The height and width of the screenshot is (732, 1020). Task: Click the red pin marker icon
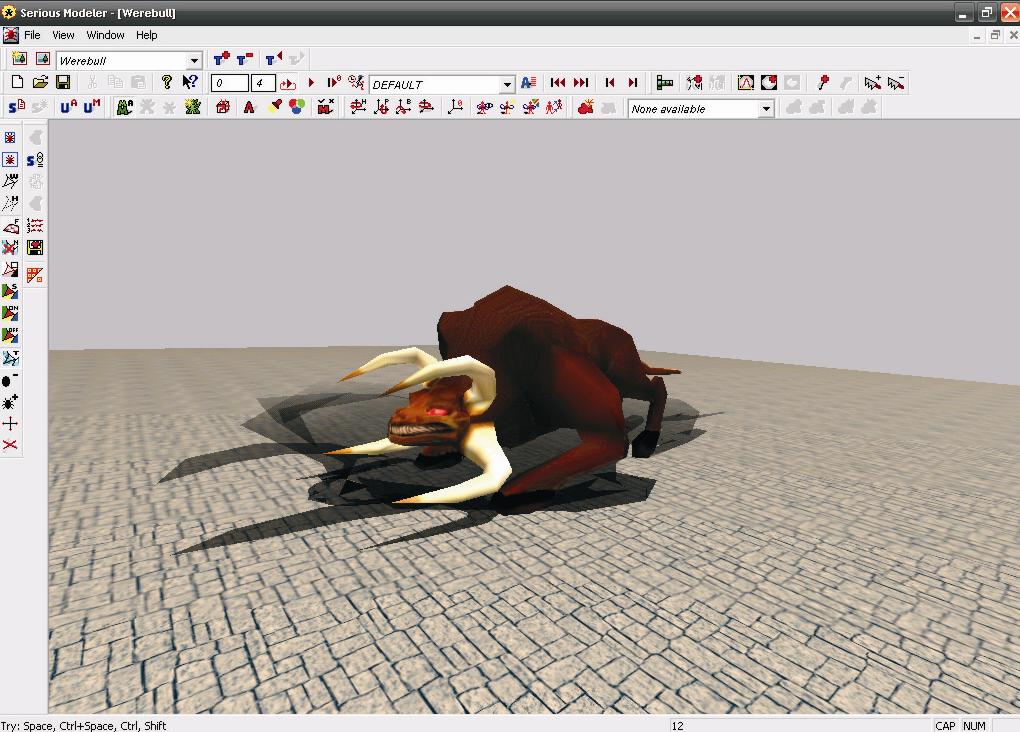823,83
